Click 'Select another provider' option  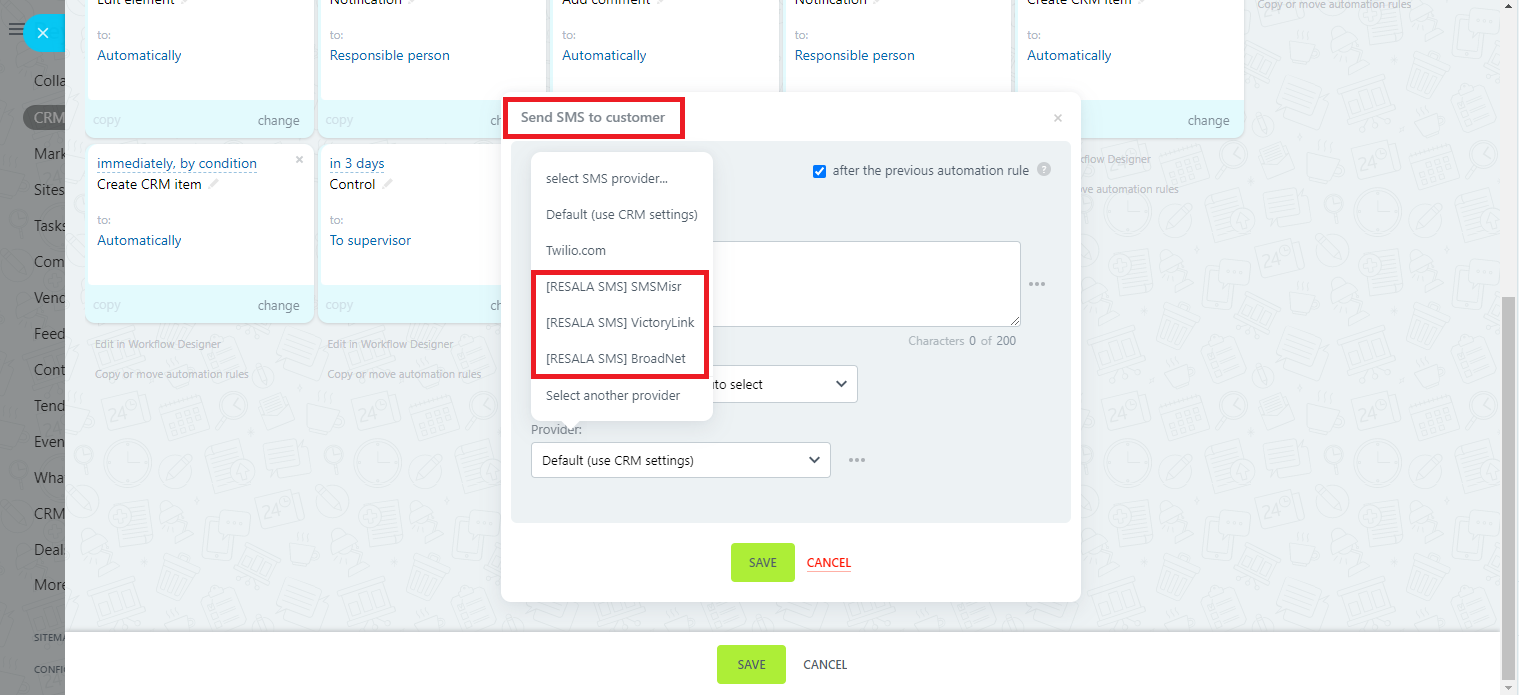pyautogui.click(x=612, y=396)
